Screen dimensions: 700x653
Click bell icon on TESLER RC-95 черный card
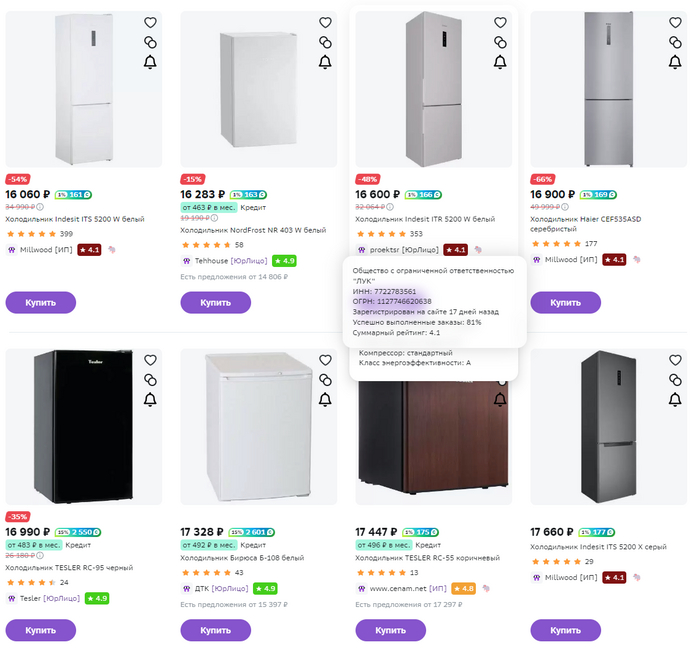[x=150, y=400]
